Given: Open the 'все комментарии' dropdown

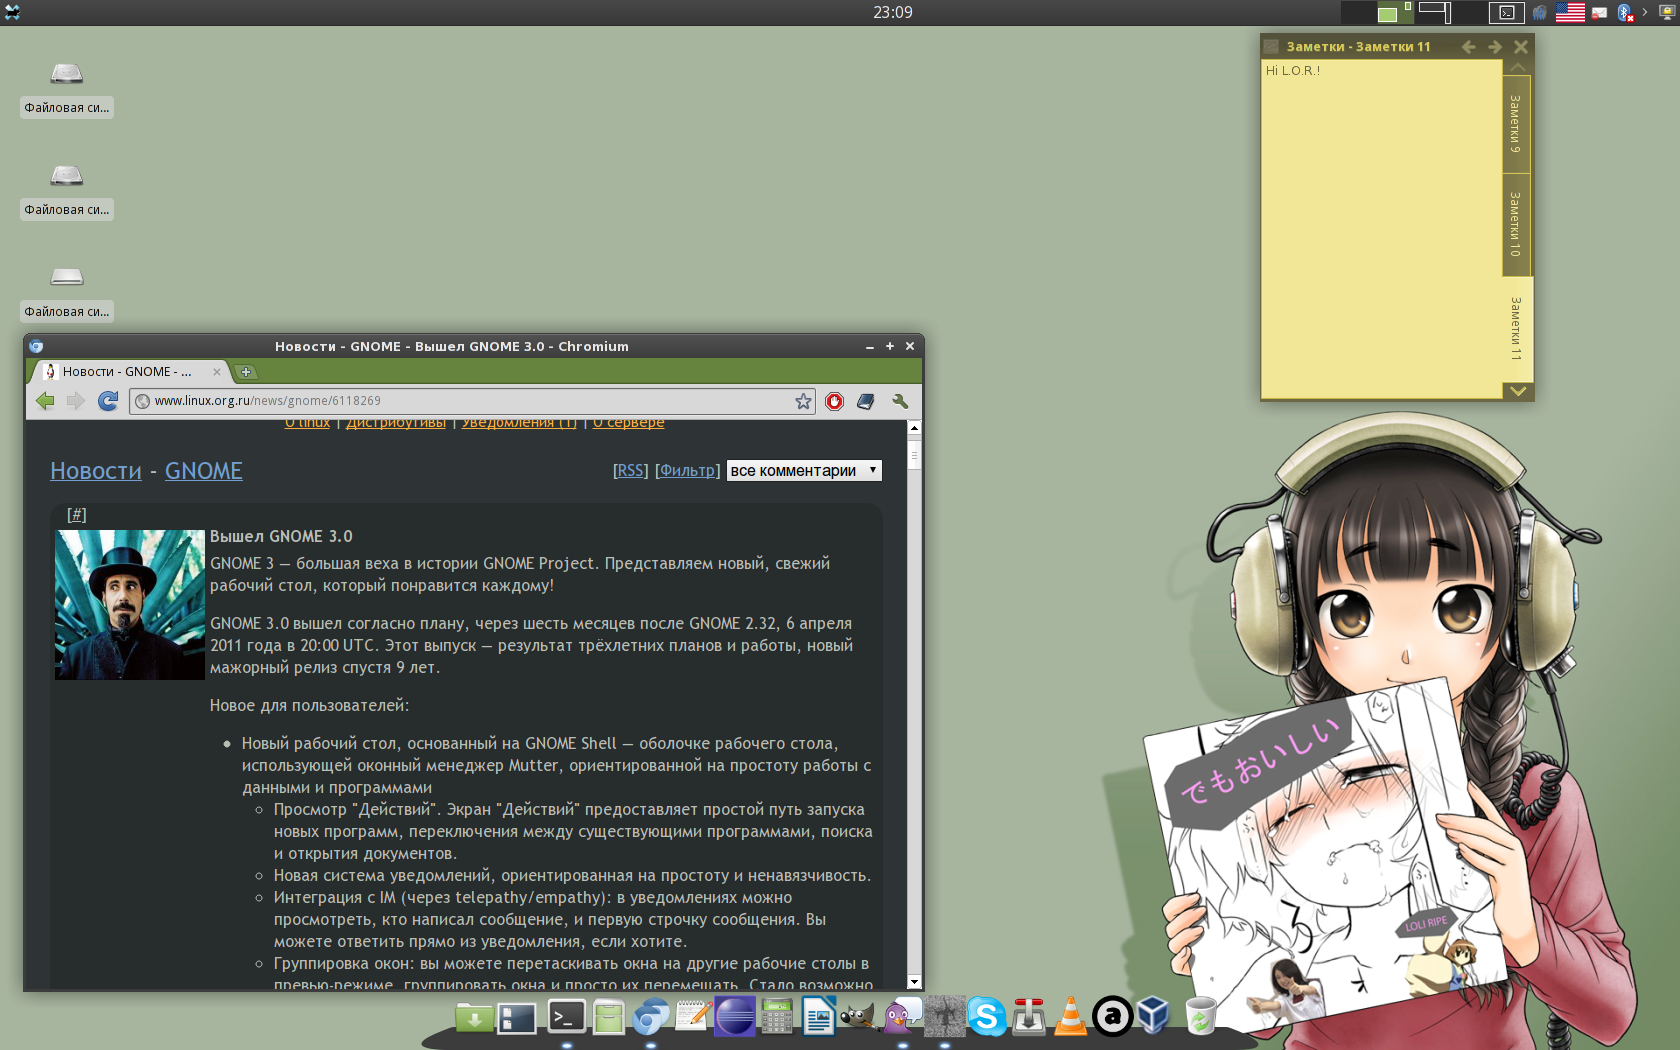Looking at the screenshot, I should (804, 470).
